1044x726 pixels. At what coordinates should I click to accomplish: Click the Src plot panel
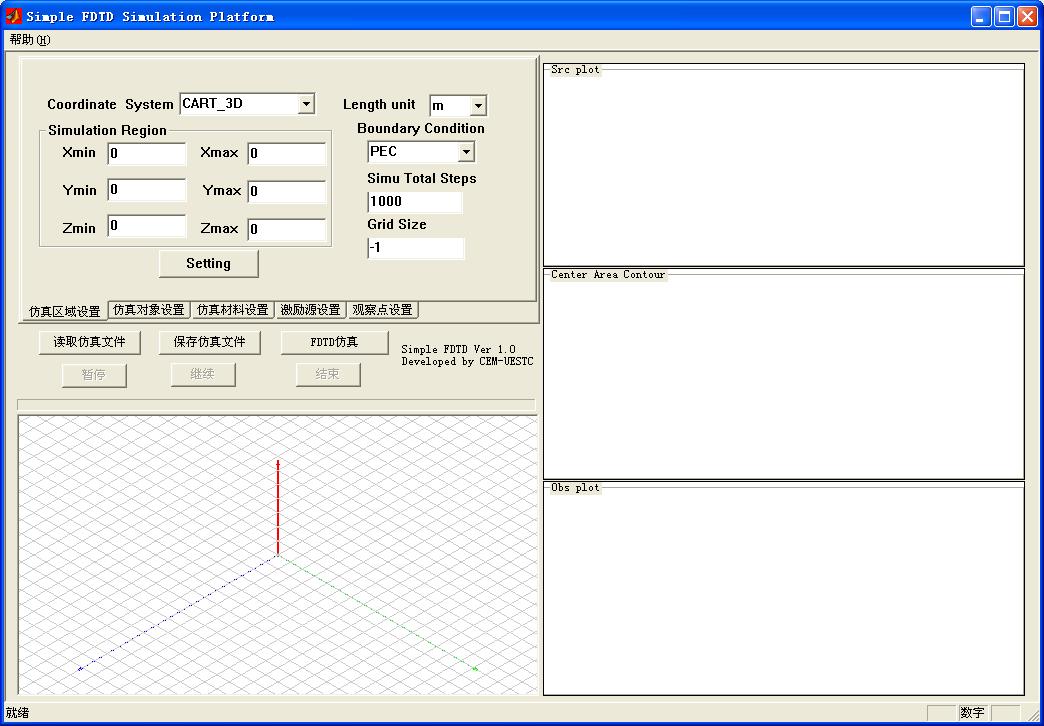click(x=784, y=165)
